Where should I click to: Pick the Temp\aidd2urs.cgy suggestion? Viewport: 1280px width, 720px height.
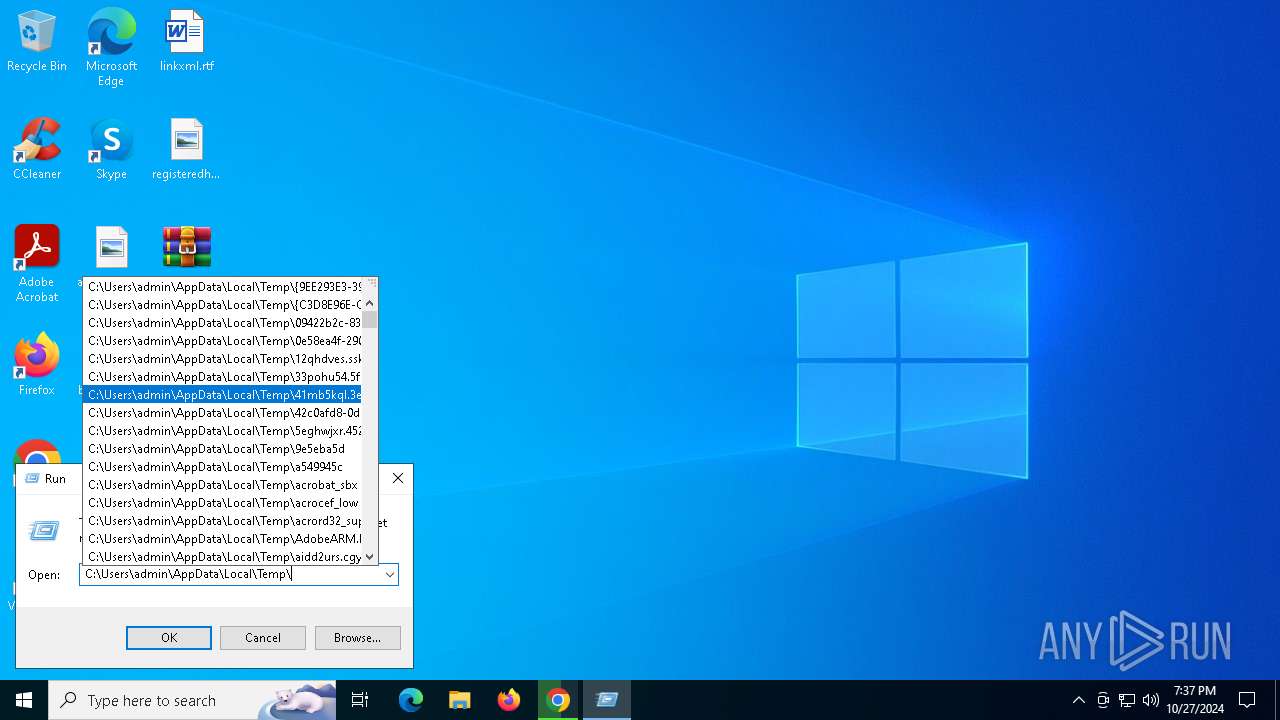point(222,556)
